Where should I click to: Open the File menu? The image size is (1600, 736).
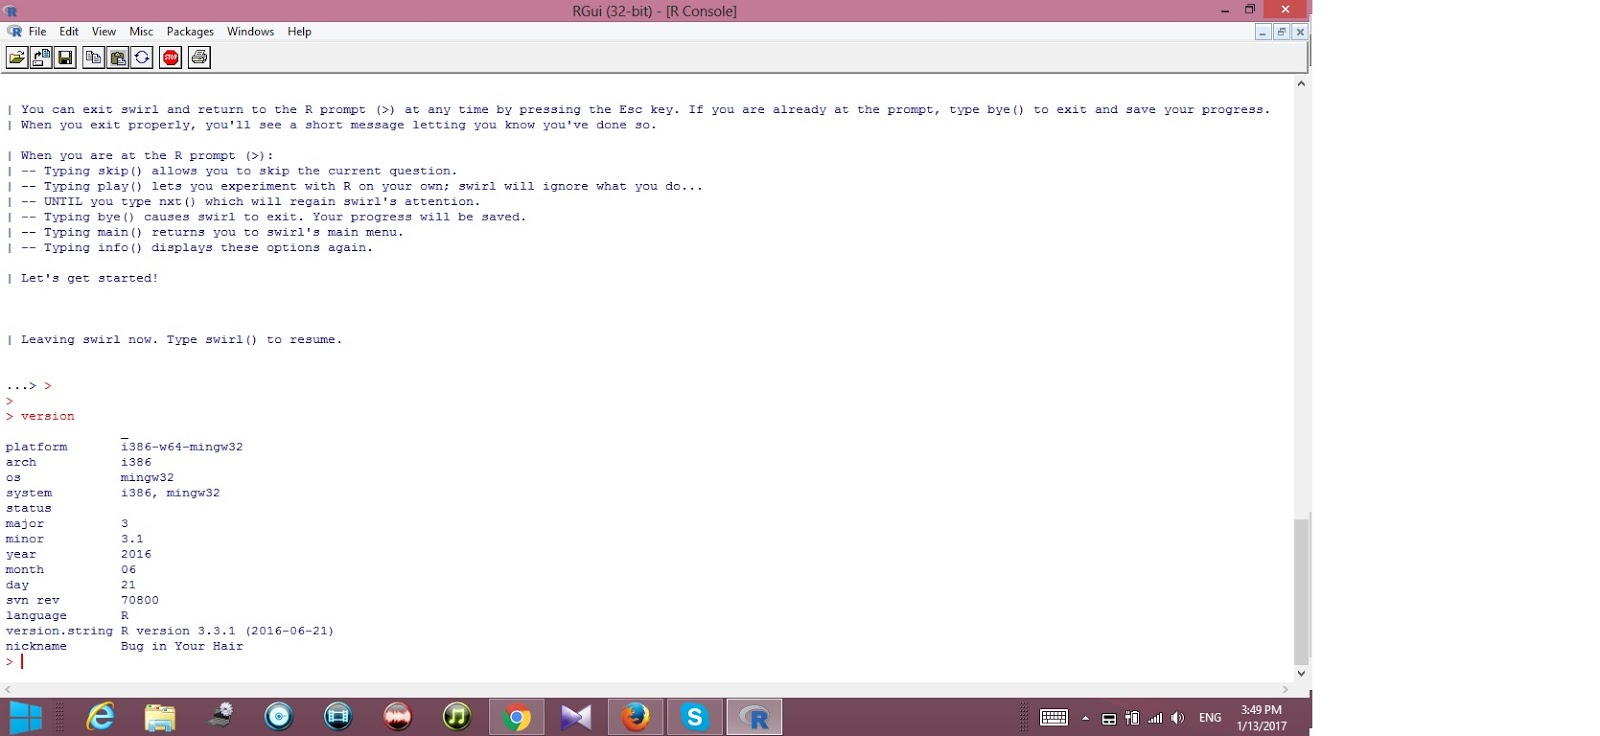pyautogui.click(x=37, y=32)
